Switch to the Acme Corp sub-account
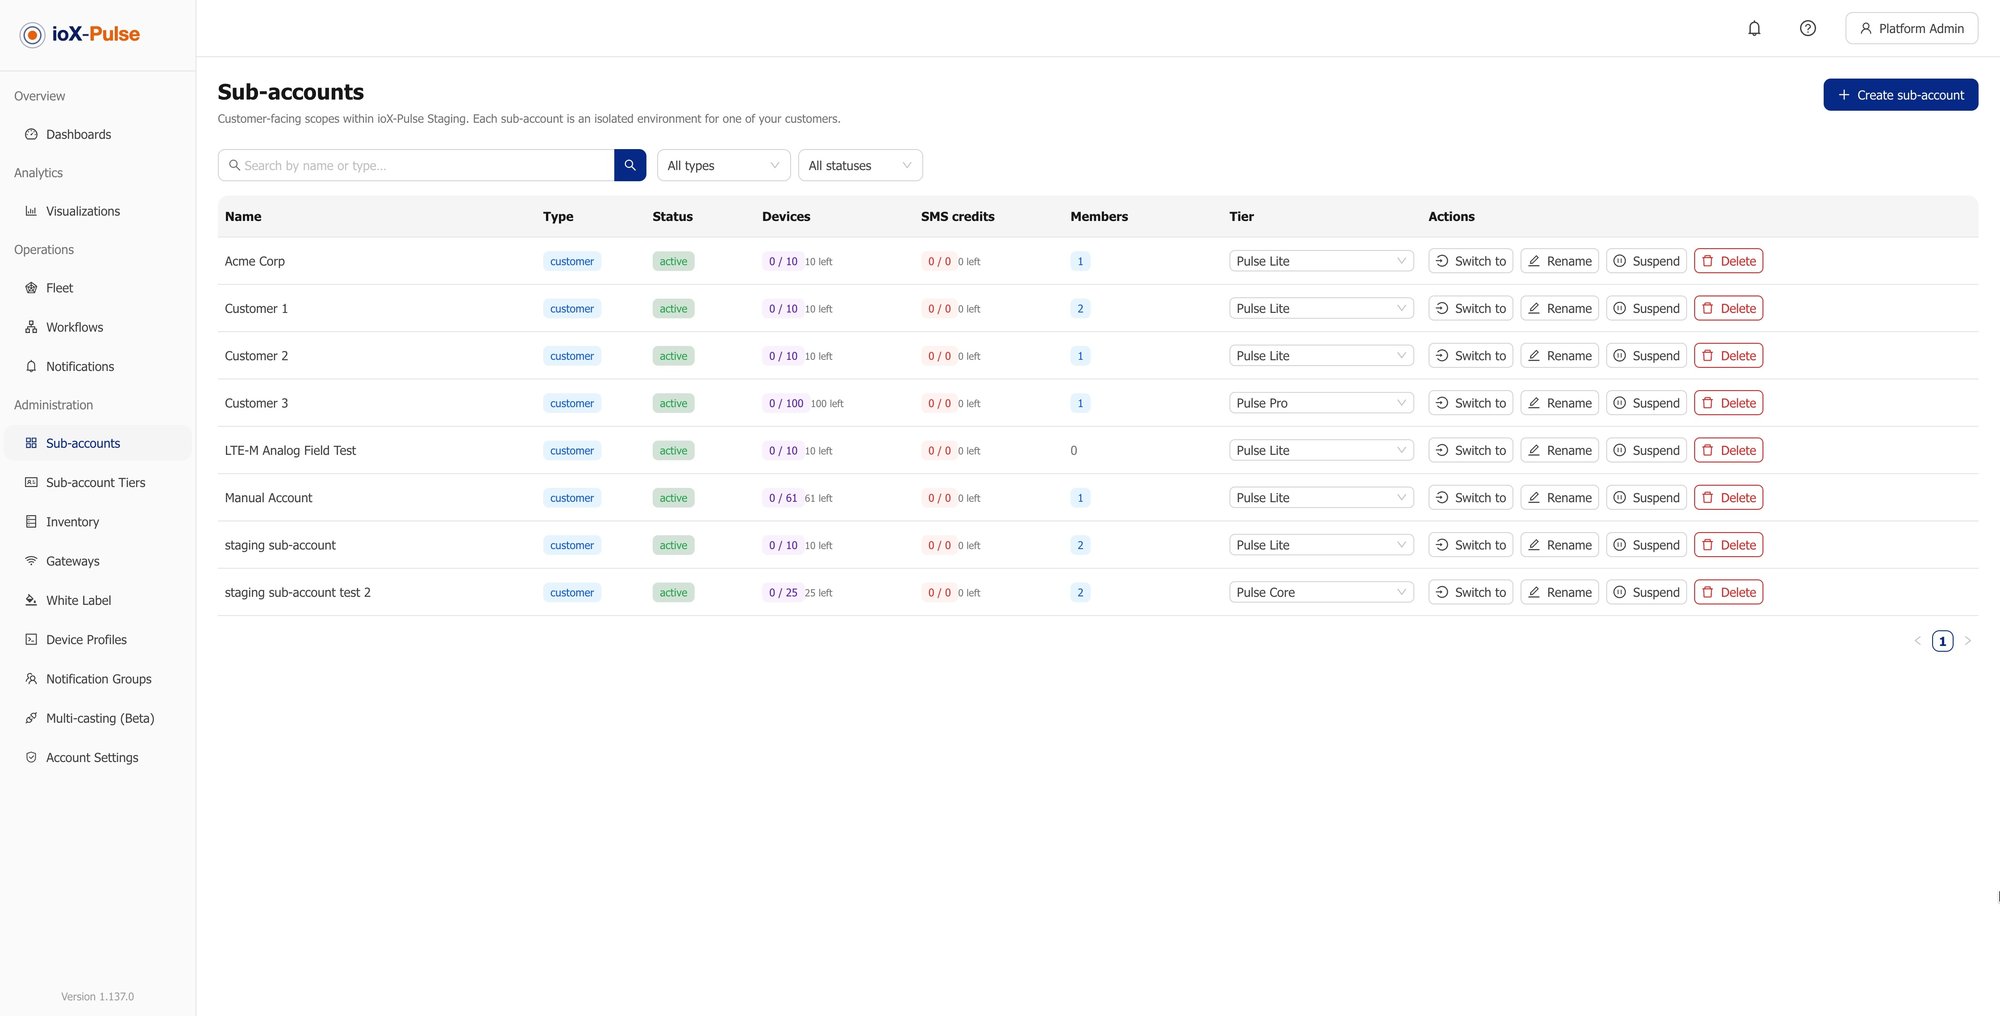The height and width of the screenshot is (1016, 2000). point(1470,261)
